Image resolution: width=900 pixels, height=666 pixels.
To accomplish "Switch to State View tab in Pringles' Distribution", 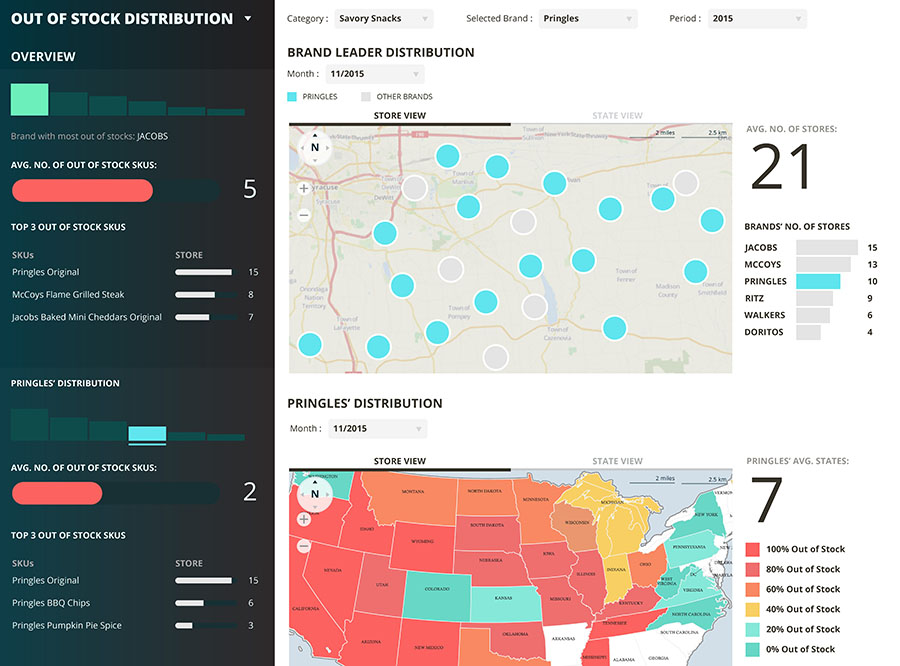I will pos(618,461).
